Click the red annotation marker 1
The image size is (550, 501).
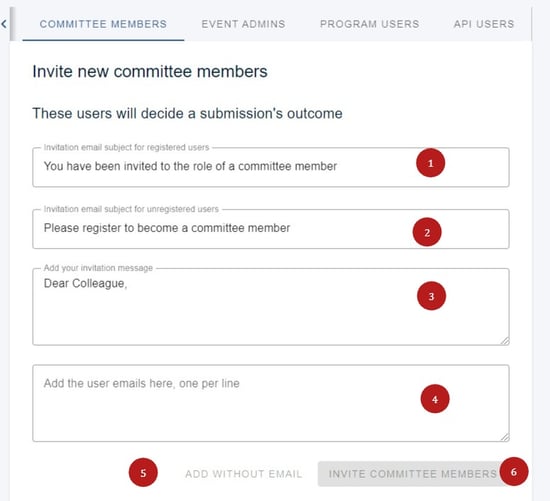tap(430, 163)
